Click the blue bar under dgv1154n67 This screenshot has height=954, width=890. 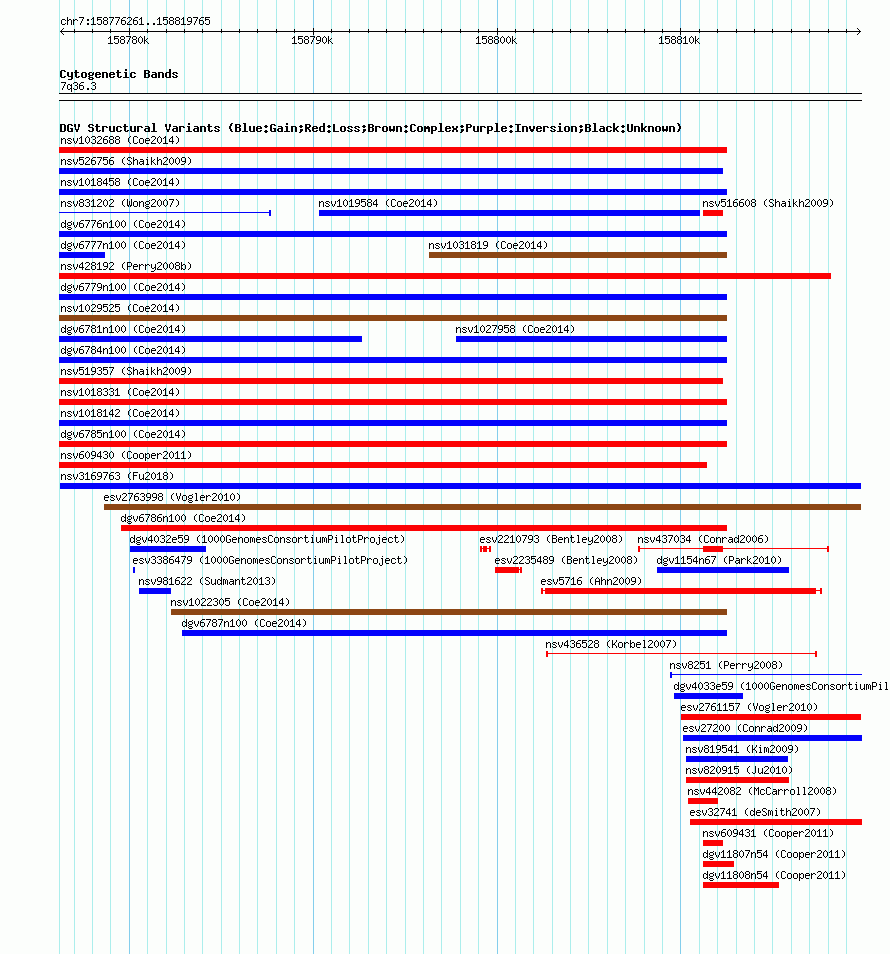pos(723,570)
